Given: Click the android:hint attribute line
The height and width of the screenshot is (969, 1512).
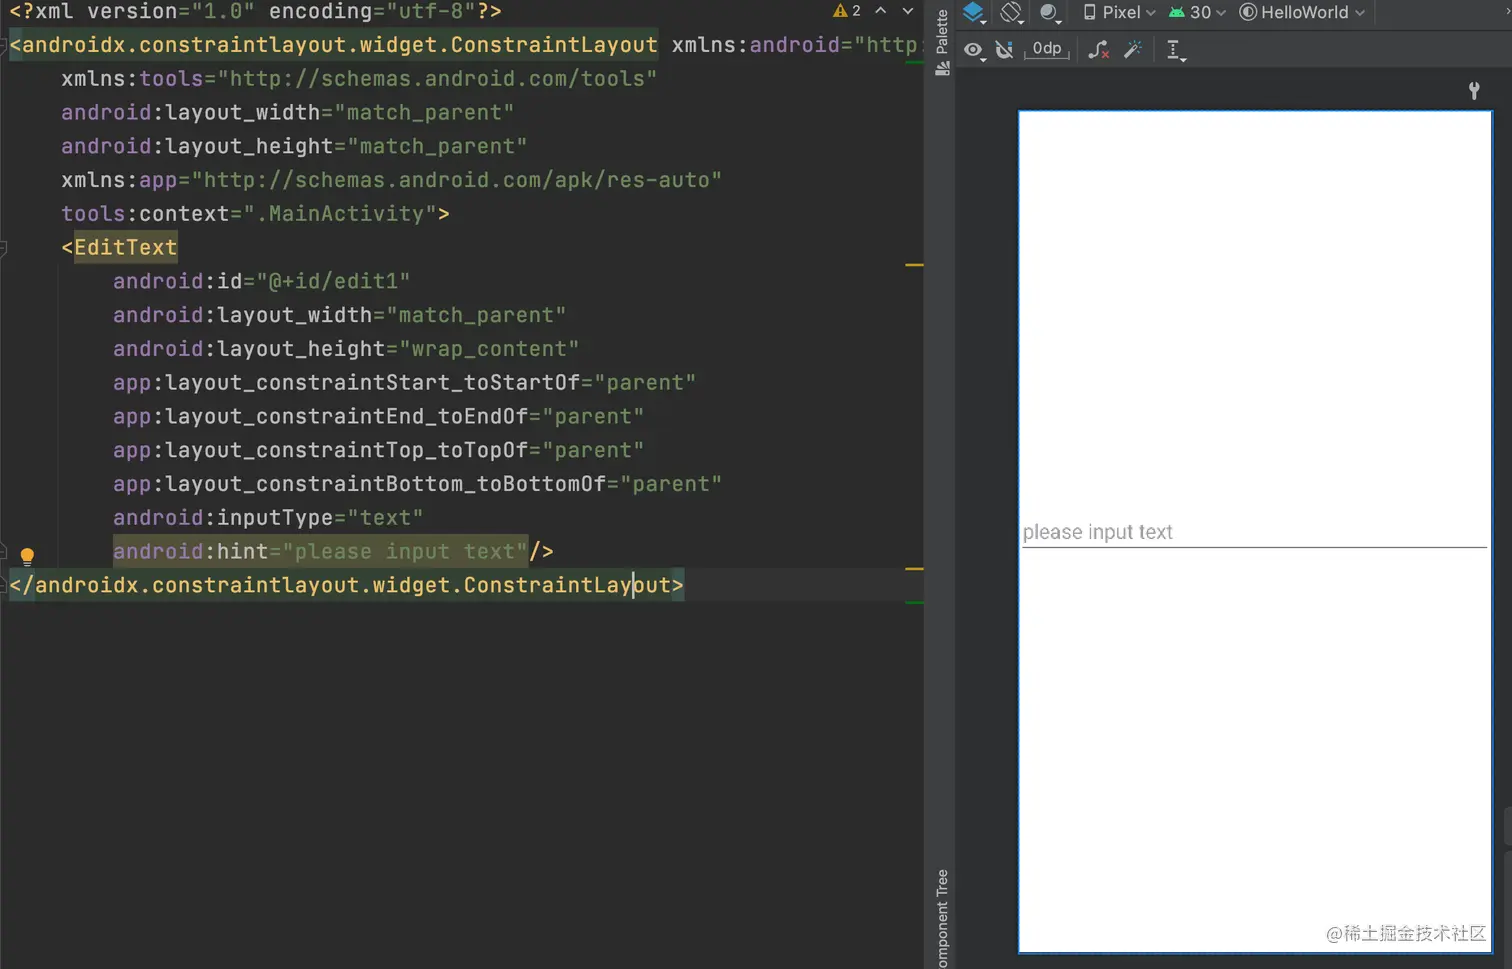Looking at the screenshot, I should click(333, 551).
